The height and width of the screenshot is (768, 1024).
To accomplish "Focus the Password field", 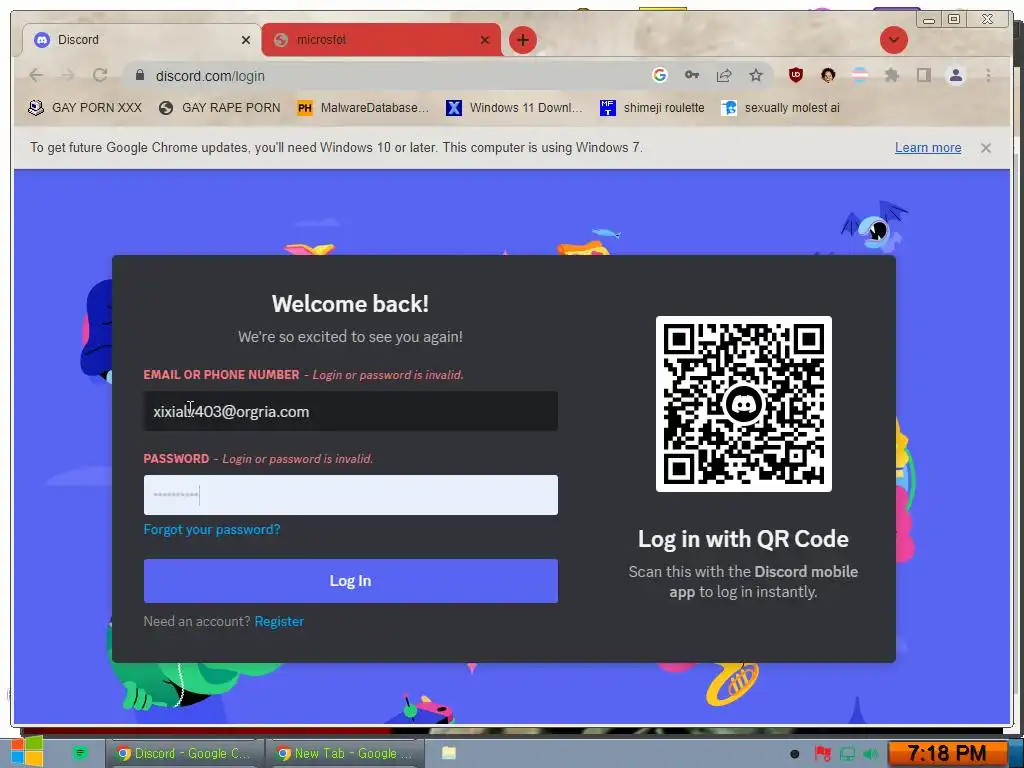I will (351, 495).
